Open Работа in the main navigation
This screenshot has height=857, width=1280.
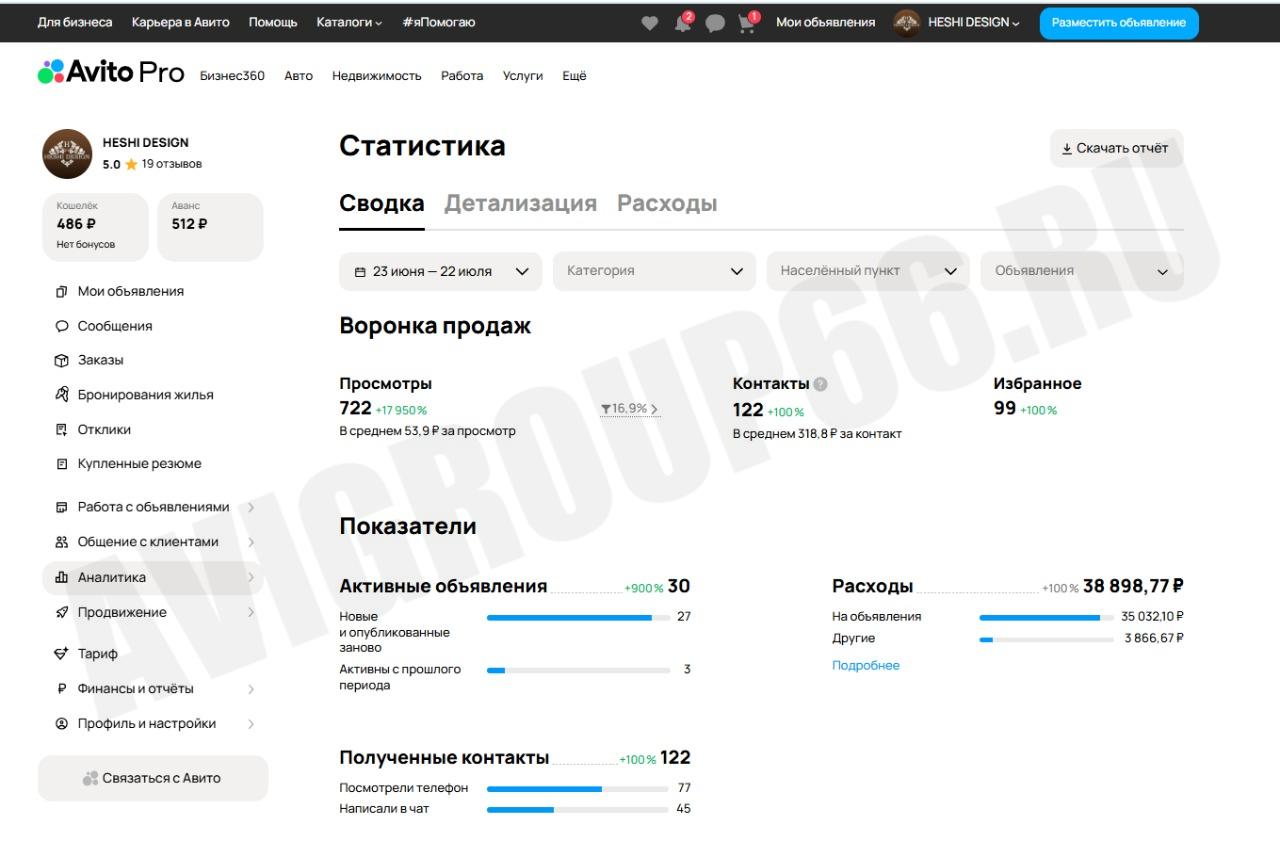point(462,76)
